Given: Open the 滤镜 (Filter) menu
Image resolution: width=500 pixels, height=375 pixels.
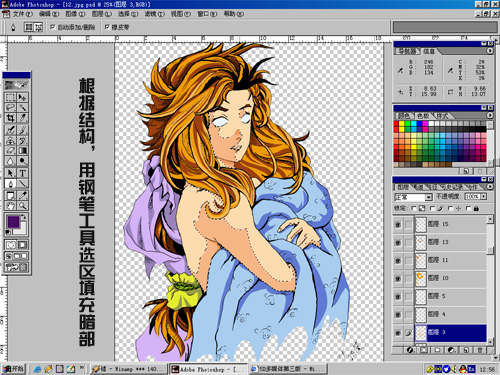Looking at the screenshot, I should 155,14.
